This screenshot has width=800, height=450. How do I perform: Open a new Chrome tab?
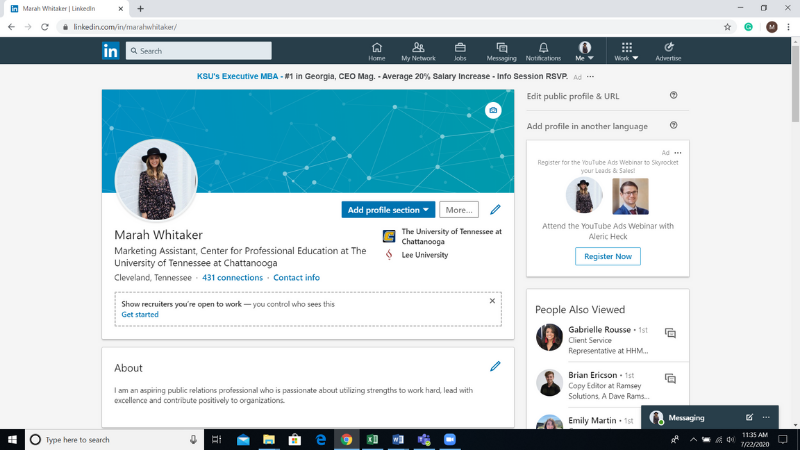(x=140, y=9)
